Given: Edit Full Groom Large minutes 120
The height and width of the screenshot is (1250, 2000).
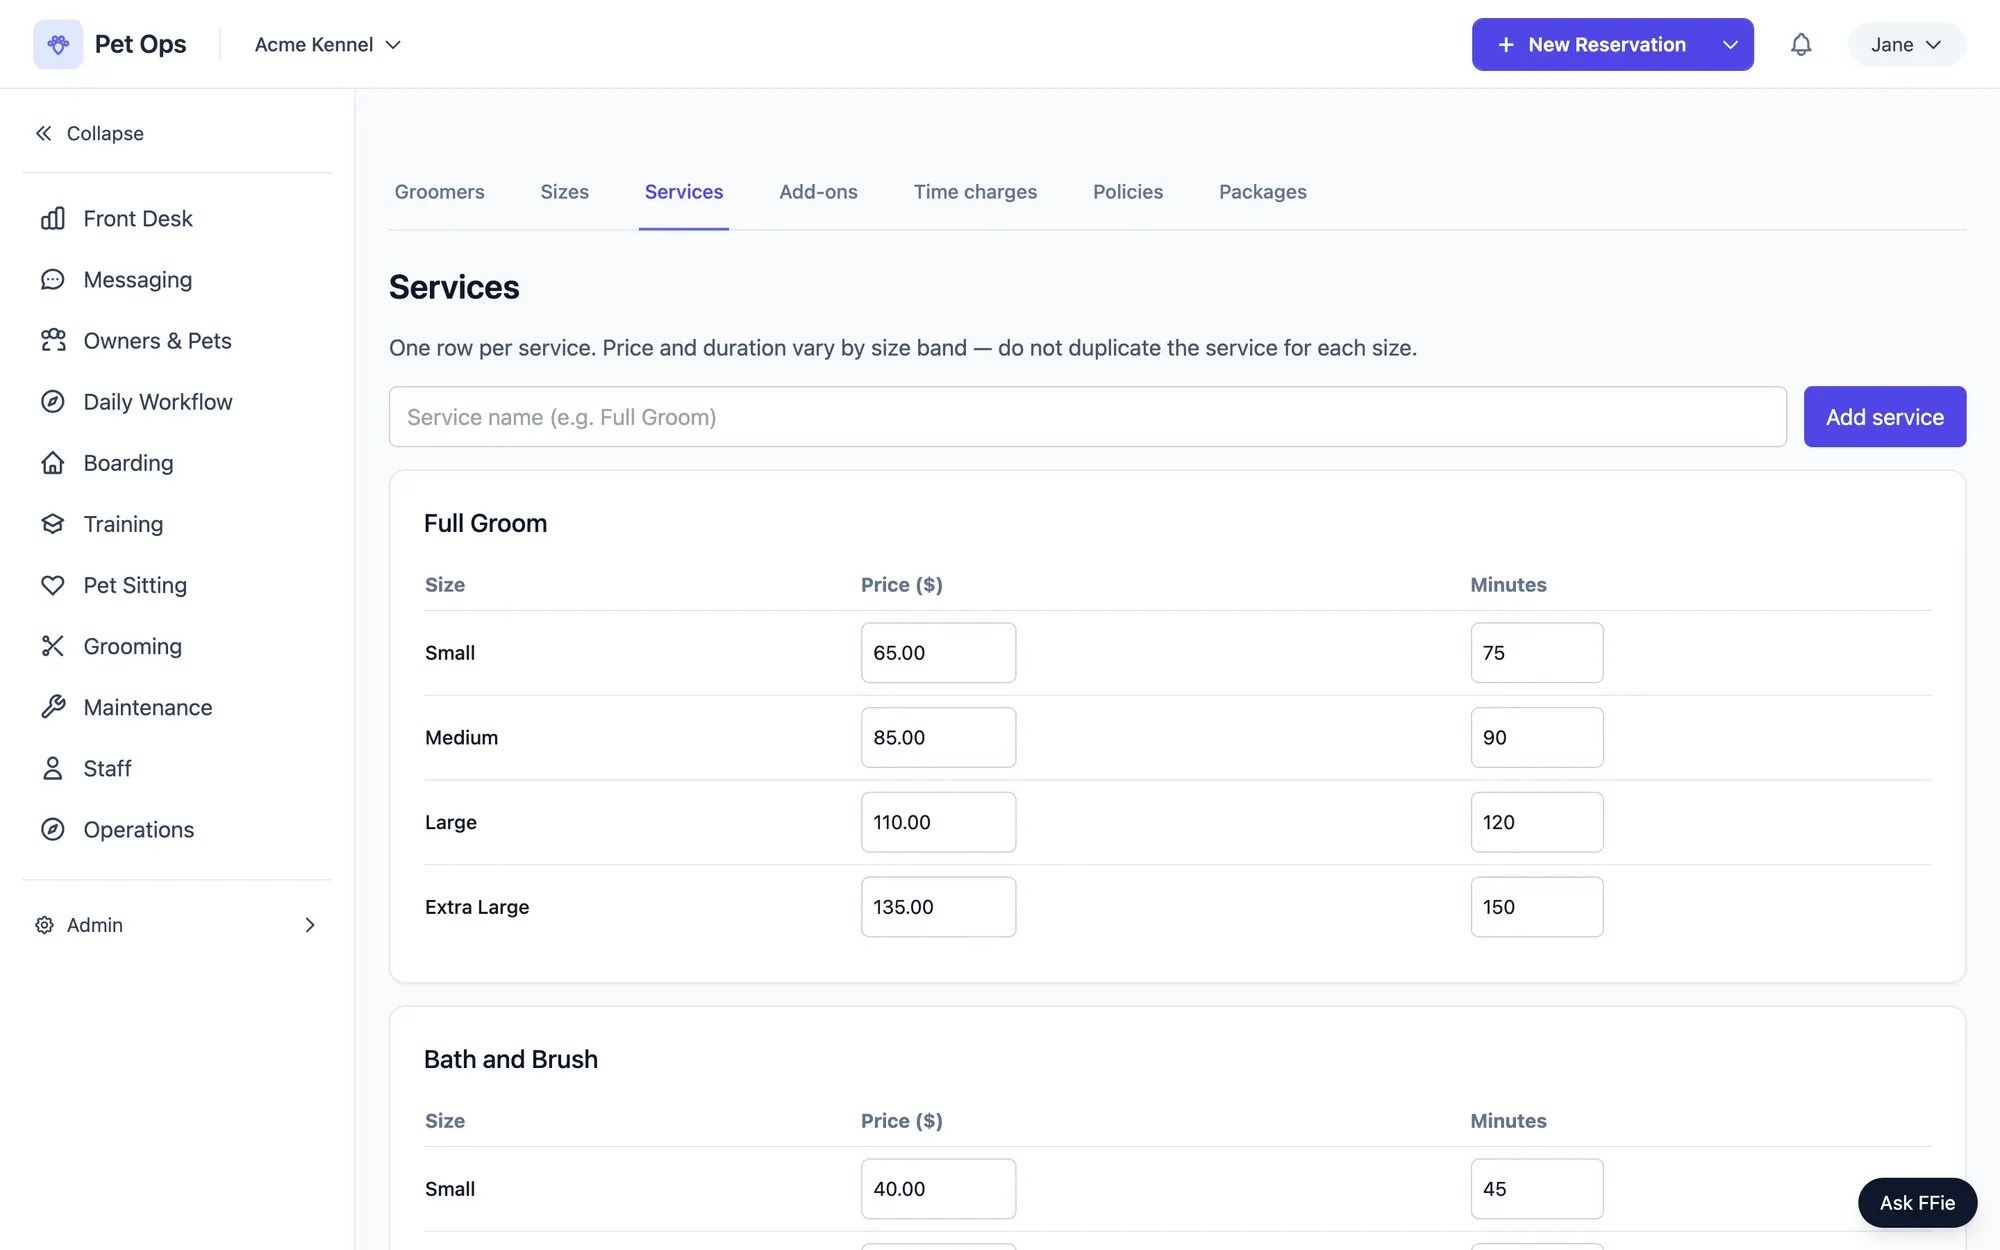Looking at the screenshot, I should [1537, 822].
